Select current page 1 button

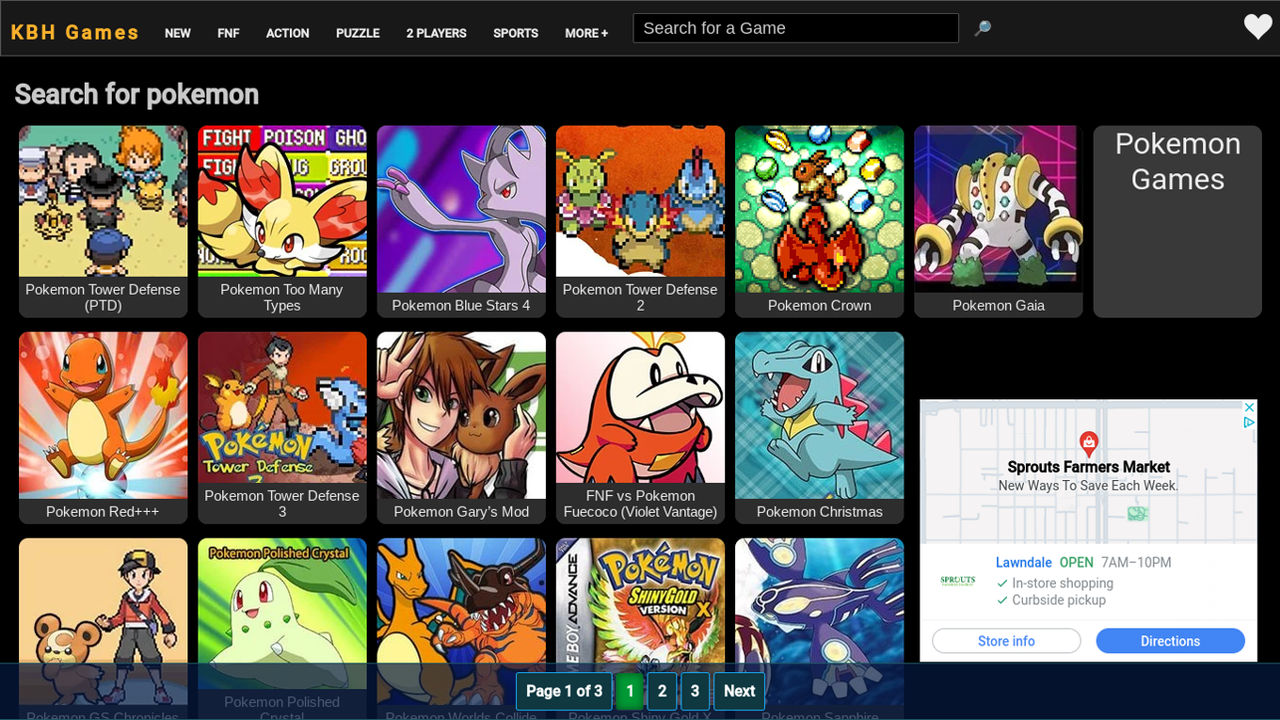pyautogui.click(x=629, y=691)
